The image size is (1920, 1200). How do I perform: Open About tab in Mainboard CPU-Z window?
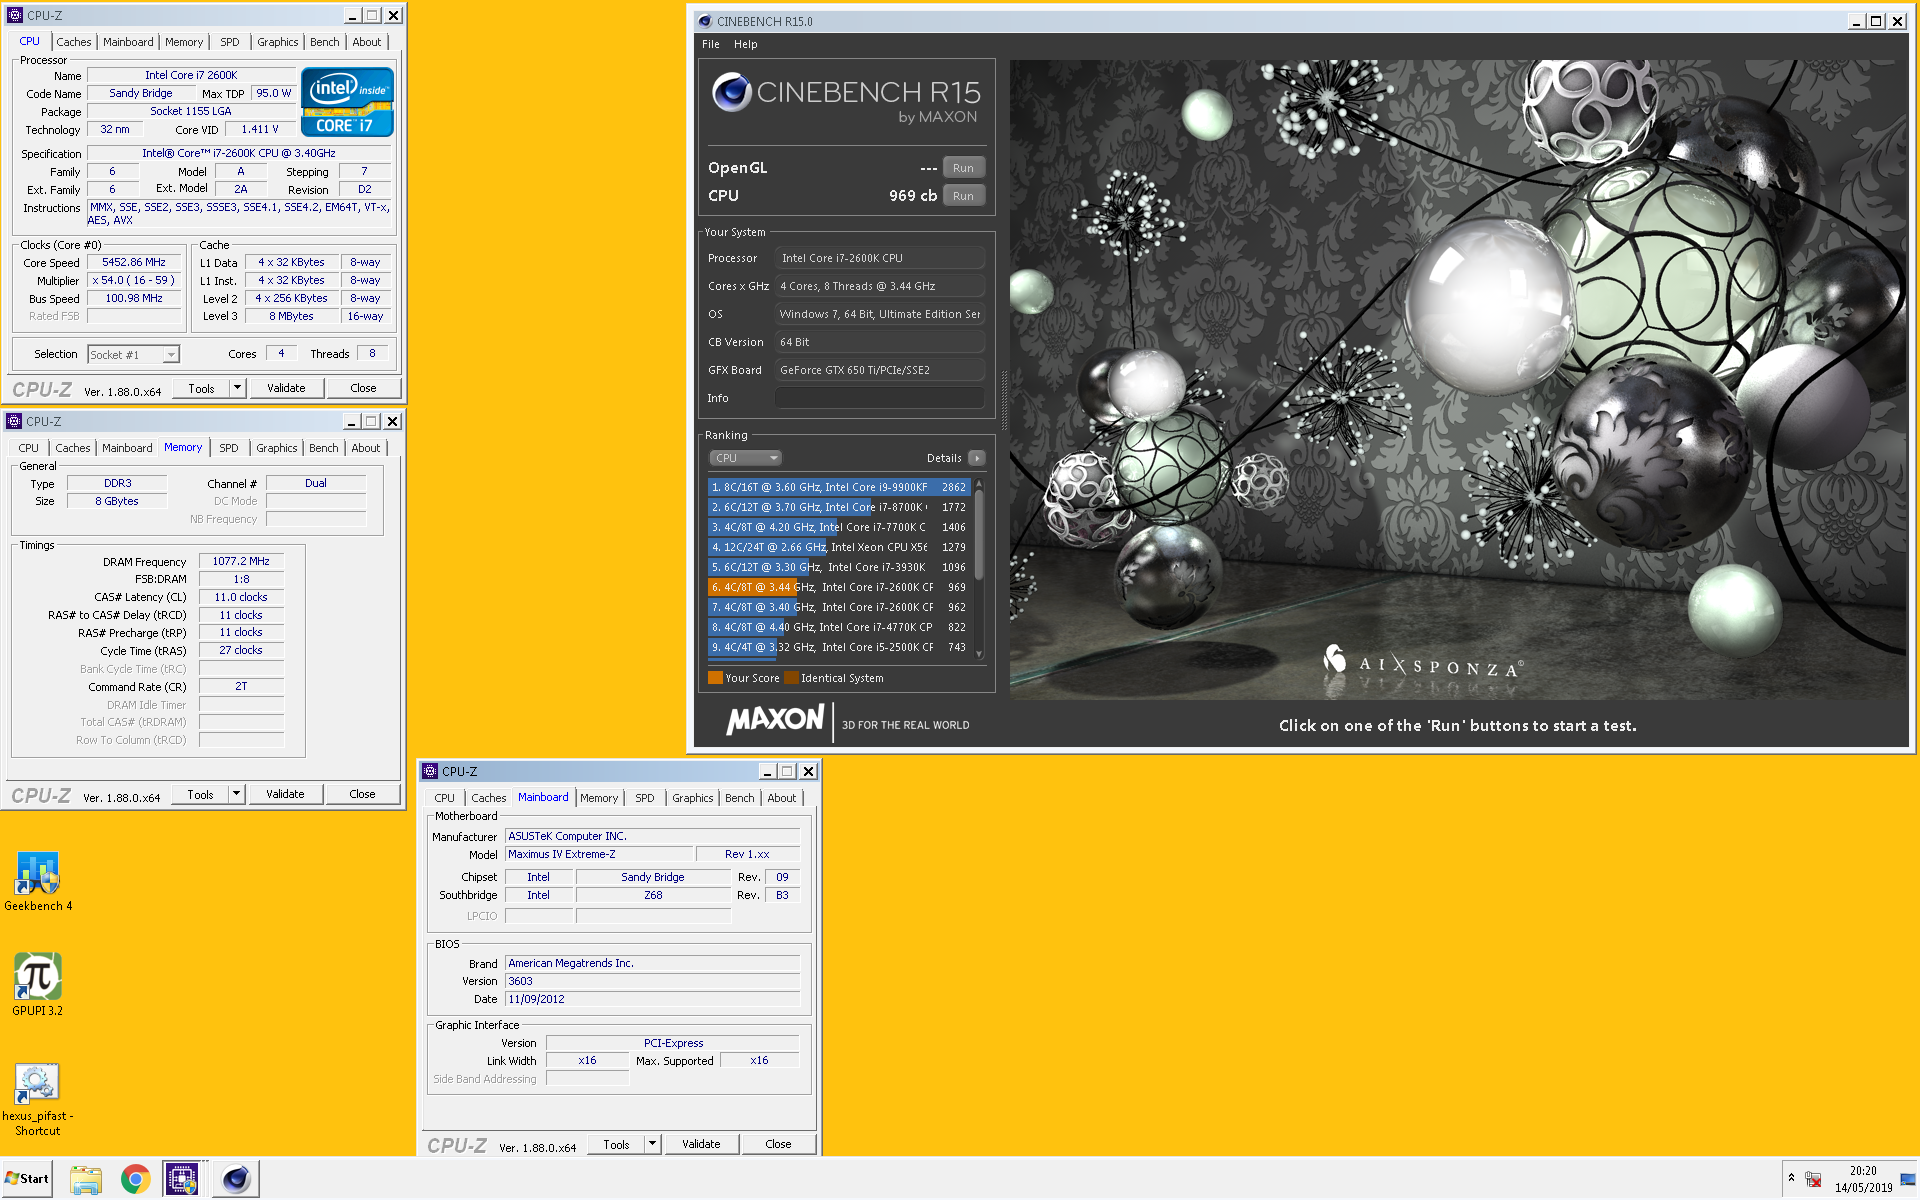coord(782,798)
